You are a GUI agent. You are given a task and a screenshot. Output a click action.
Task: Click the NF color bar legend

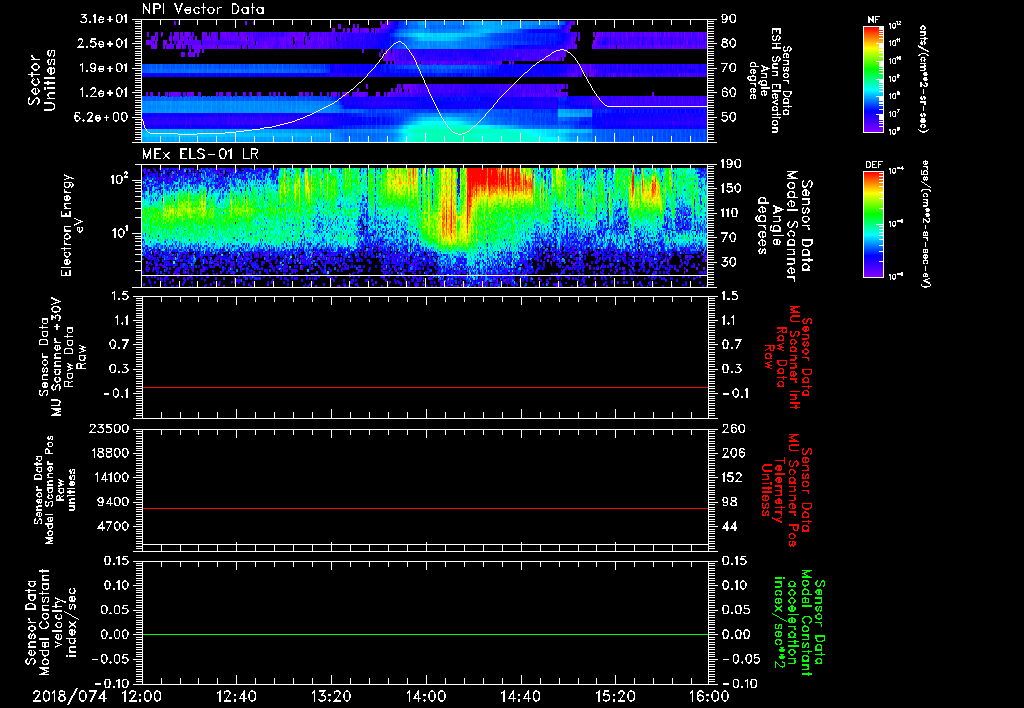point(874,78)
